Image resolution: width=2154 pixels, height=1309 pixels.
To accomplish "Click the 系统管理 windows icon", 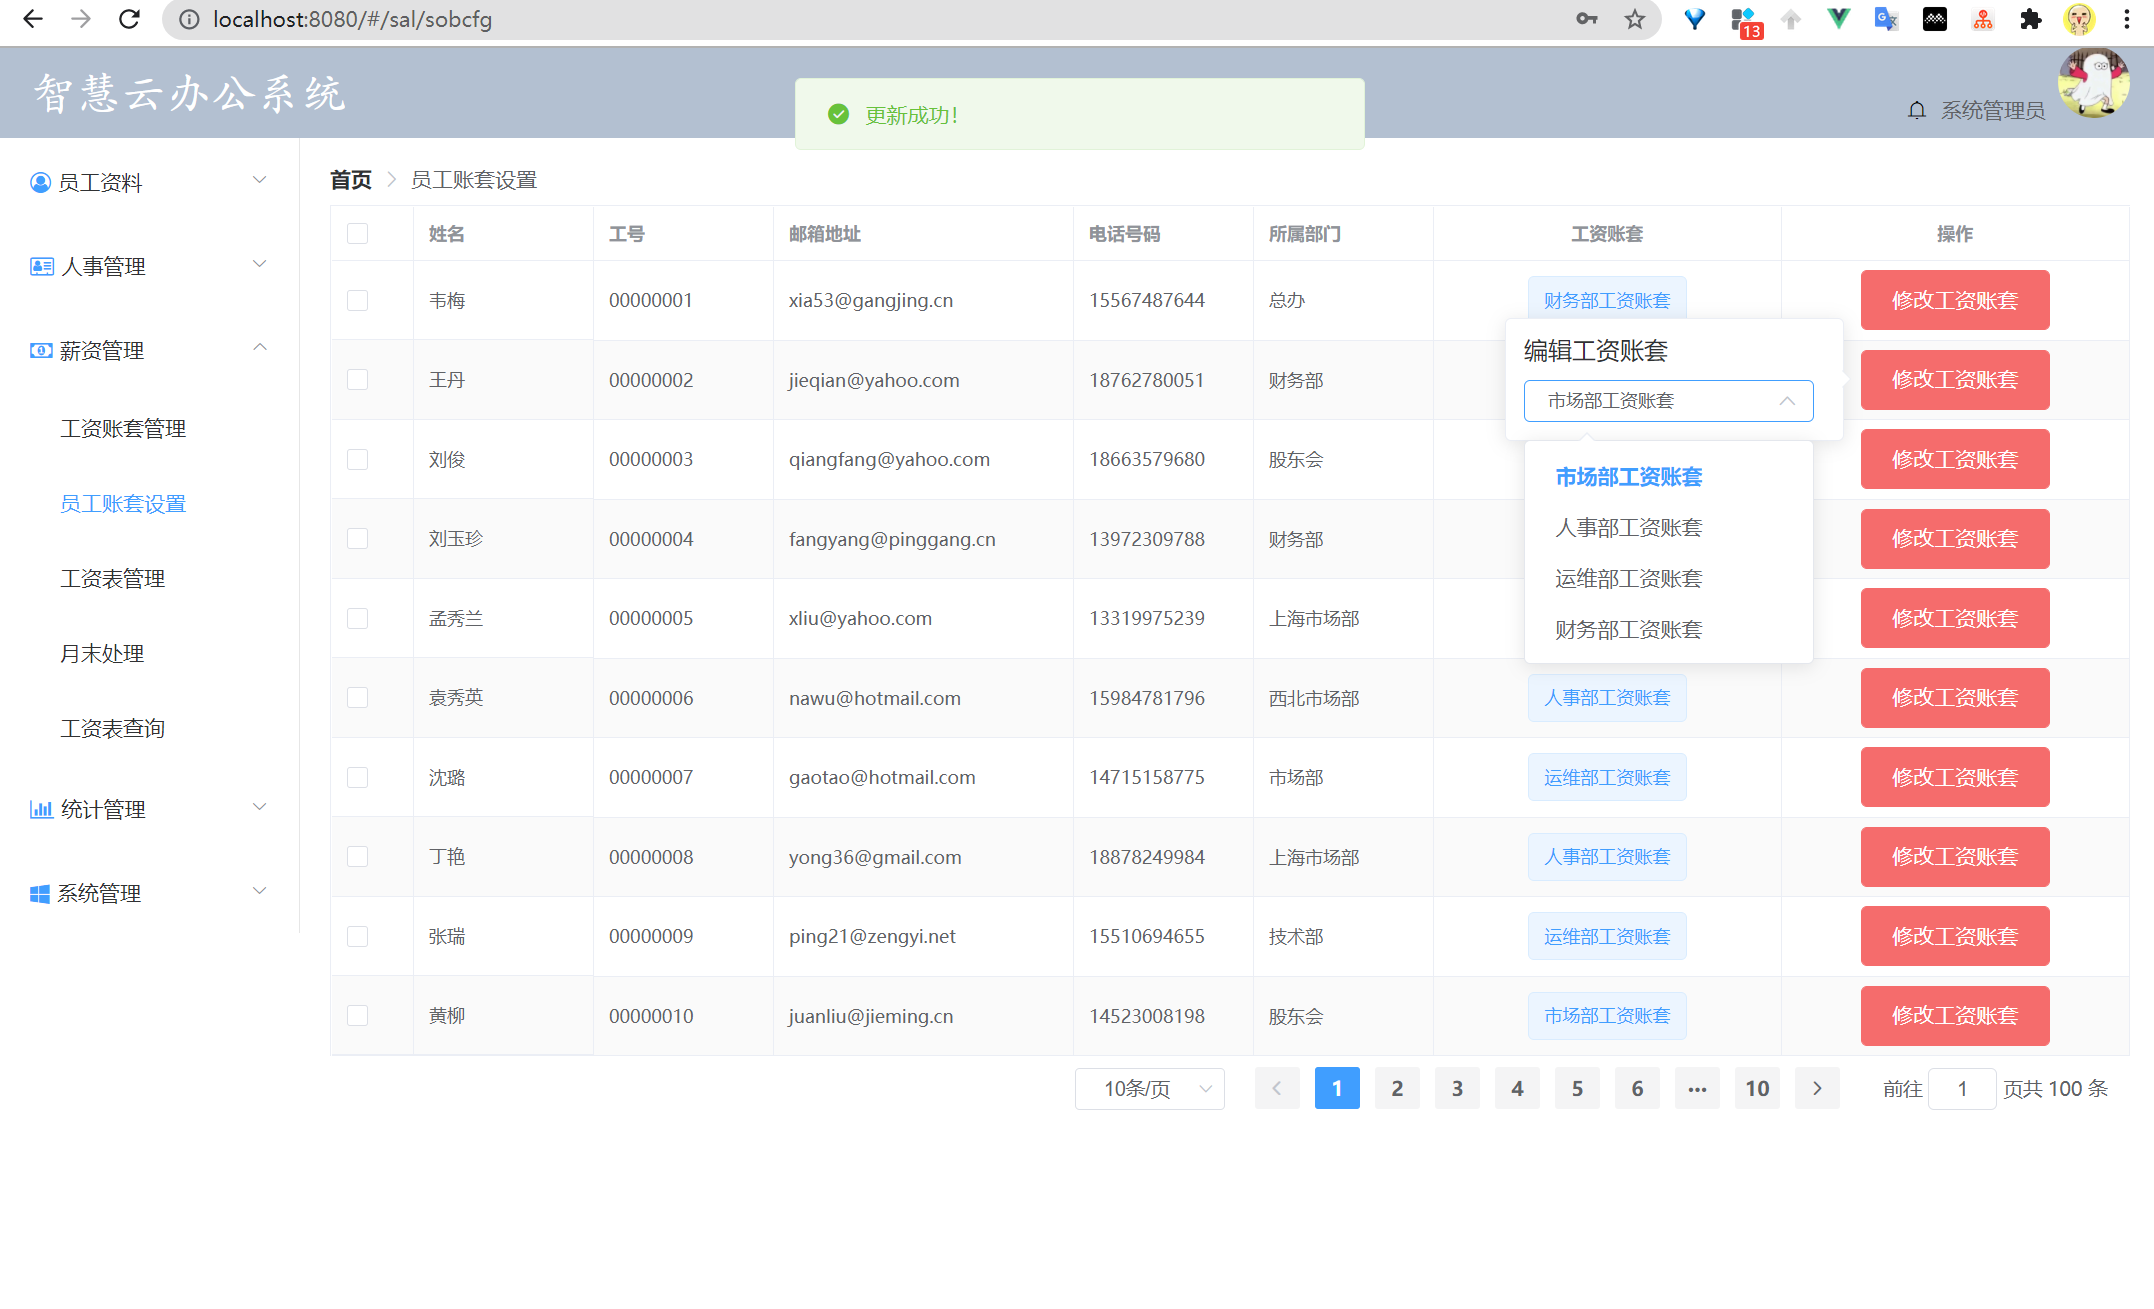I will [40, 893].
